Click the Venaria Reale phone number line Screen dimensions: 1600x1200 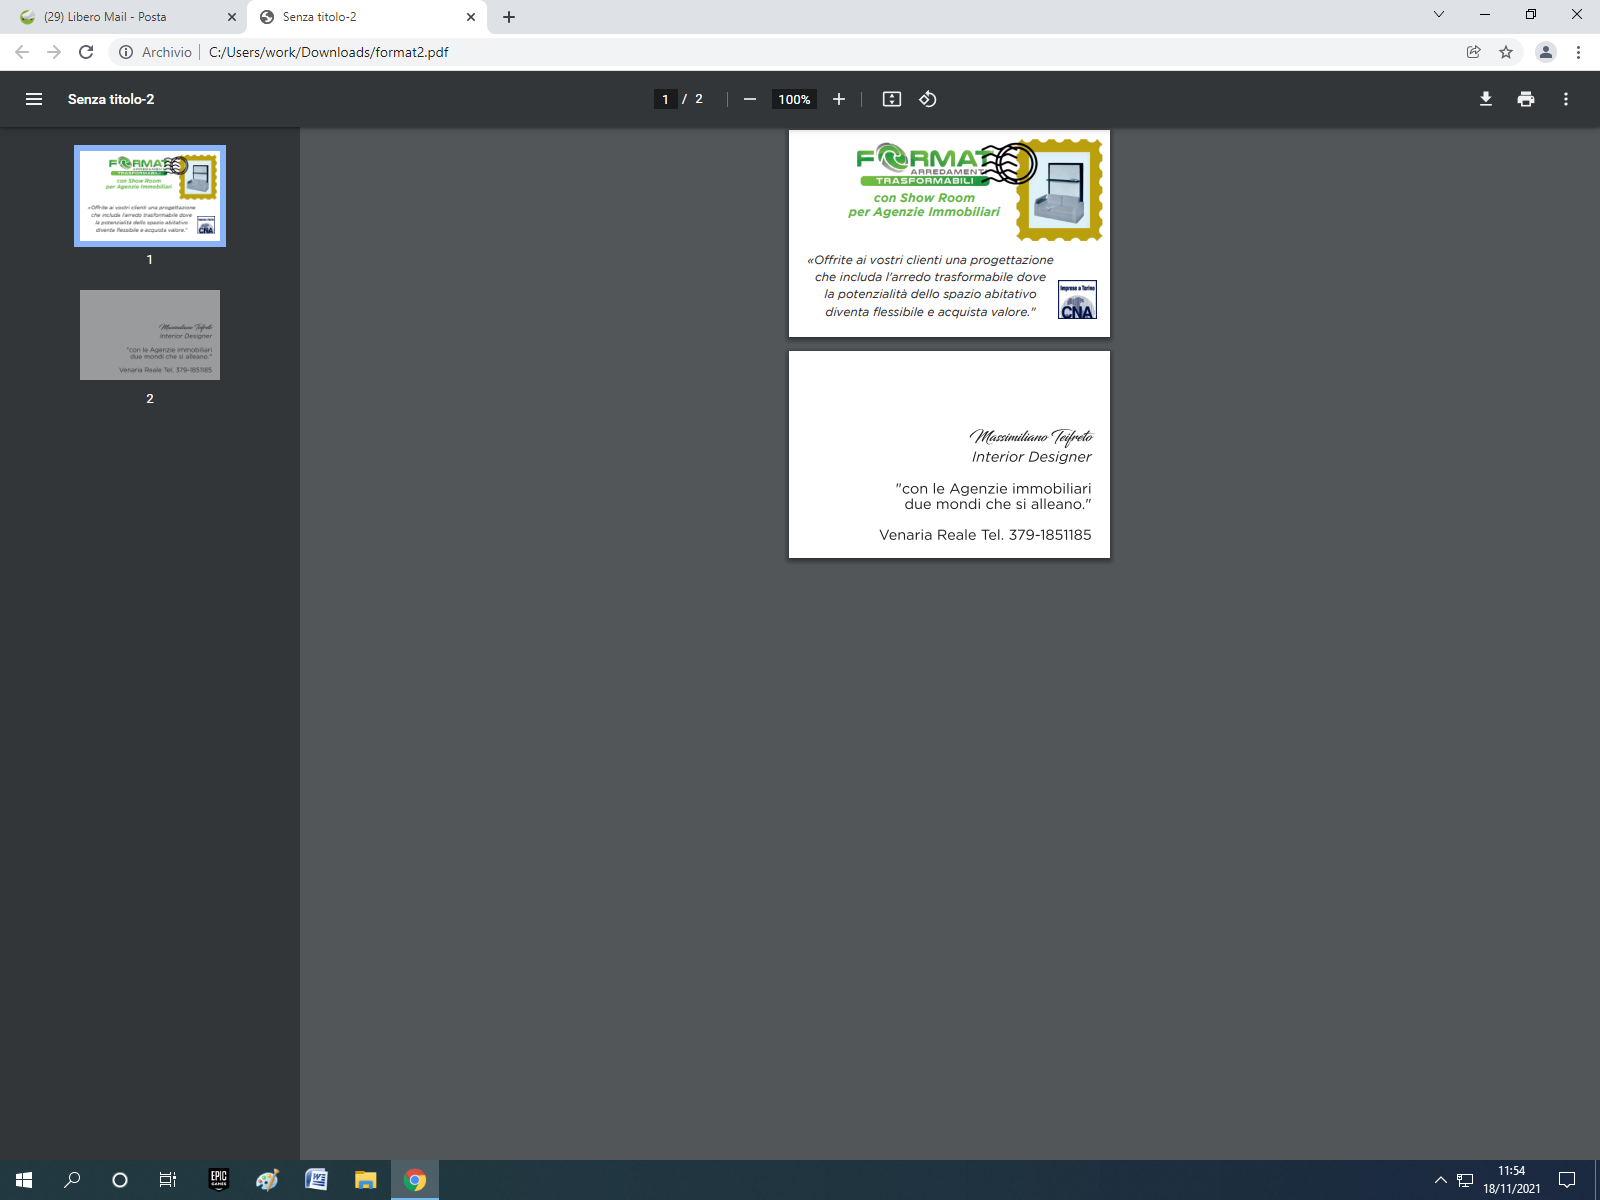click(x=985, y=535)
